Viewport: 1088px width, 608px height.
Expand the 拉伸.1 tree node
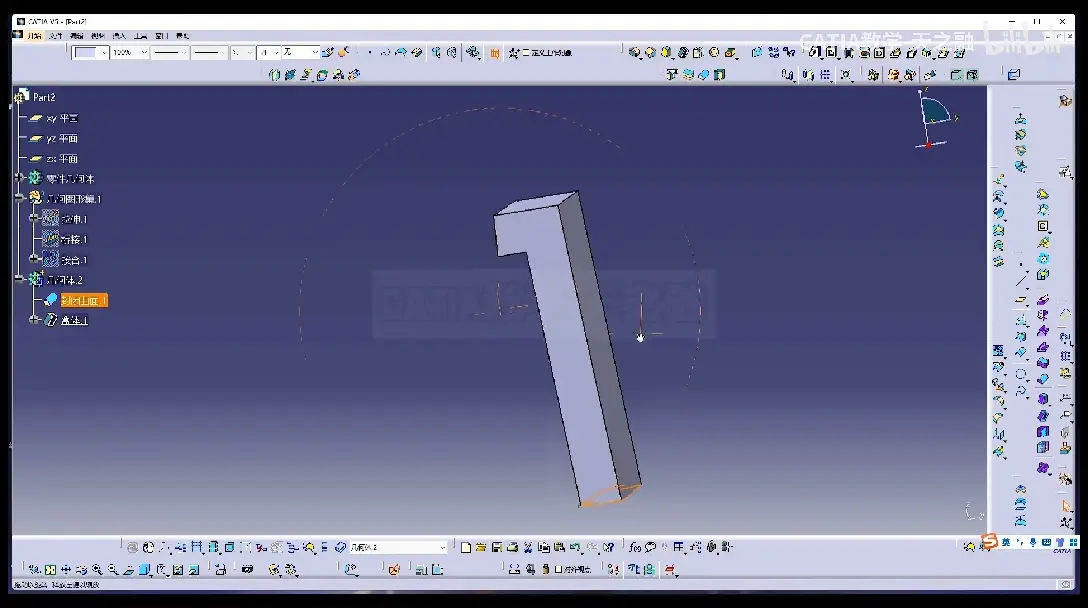[33, 219]
